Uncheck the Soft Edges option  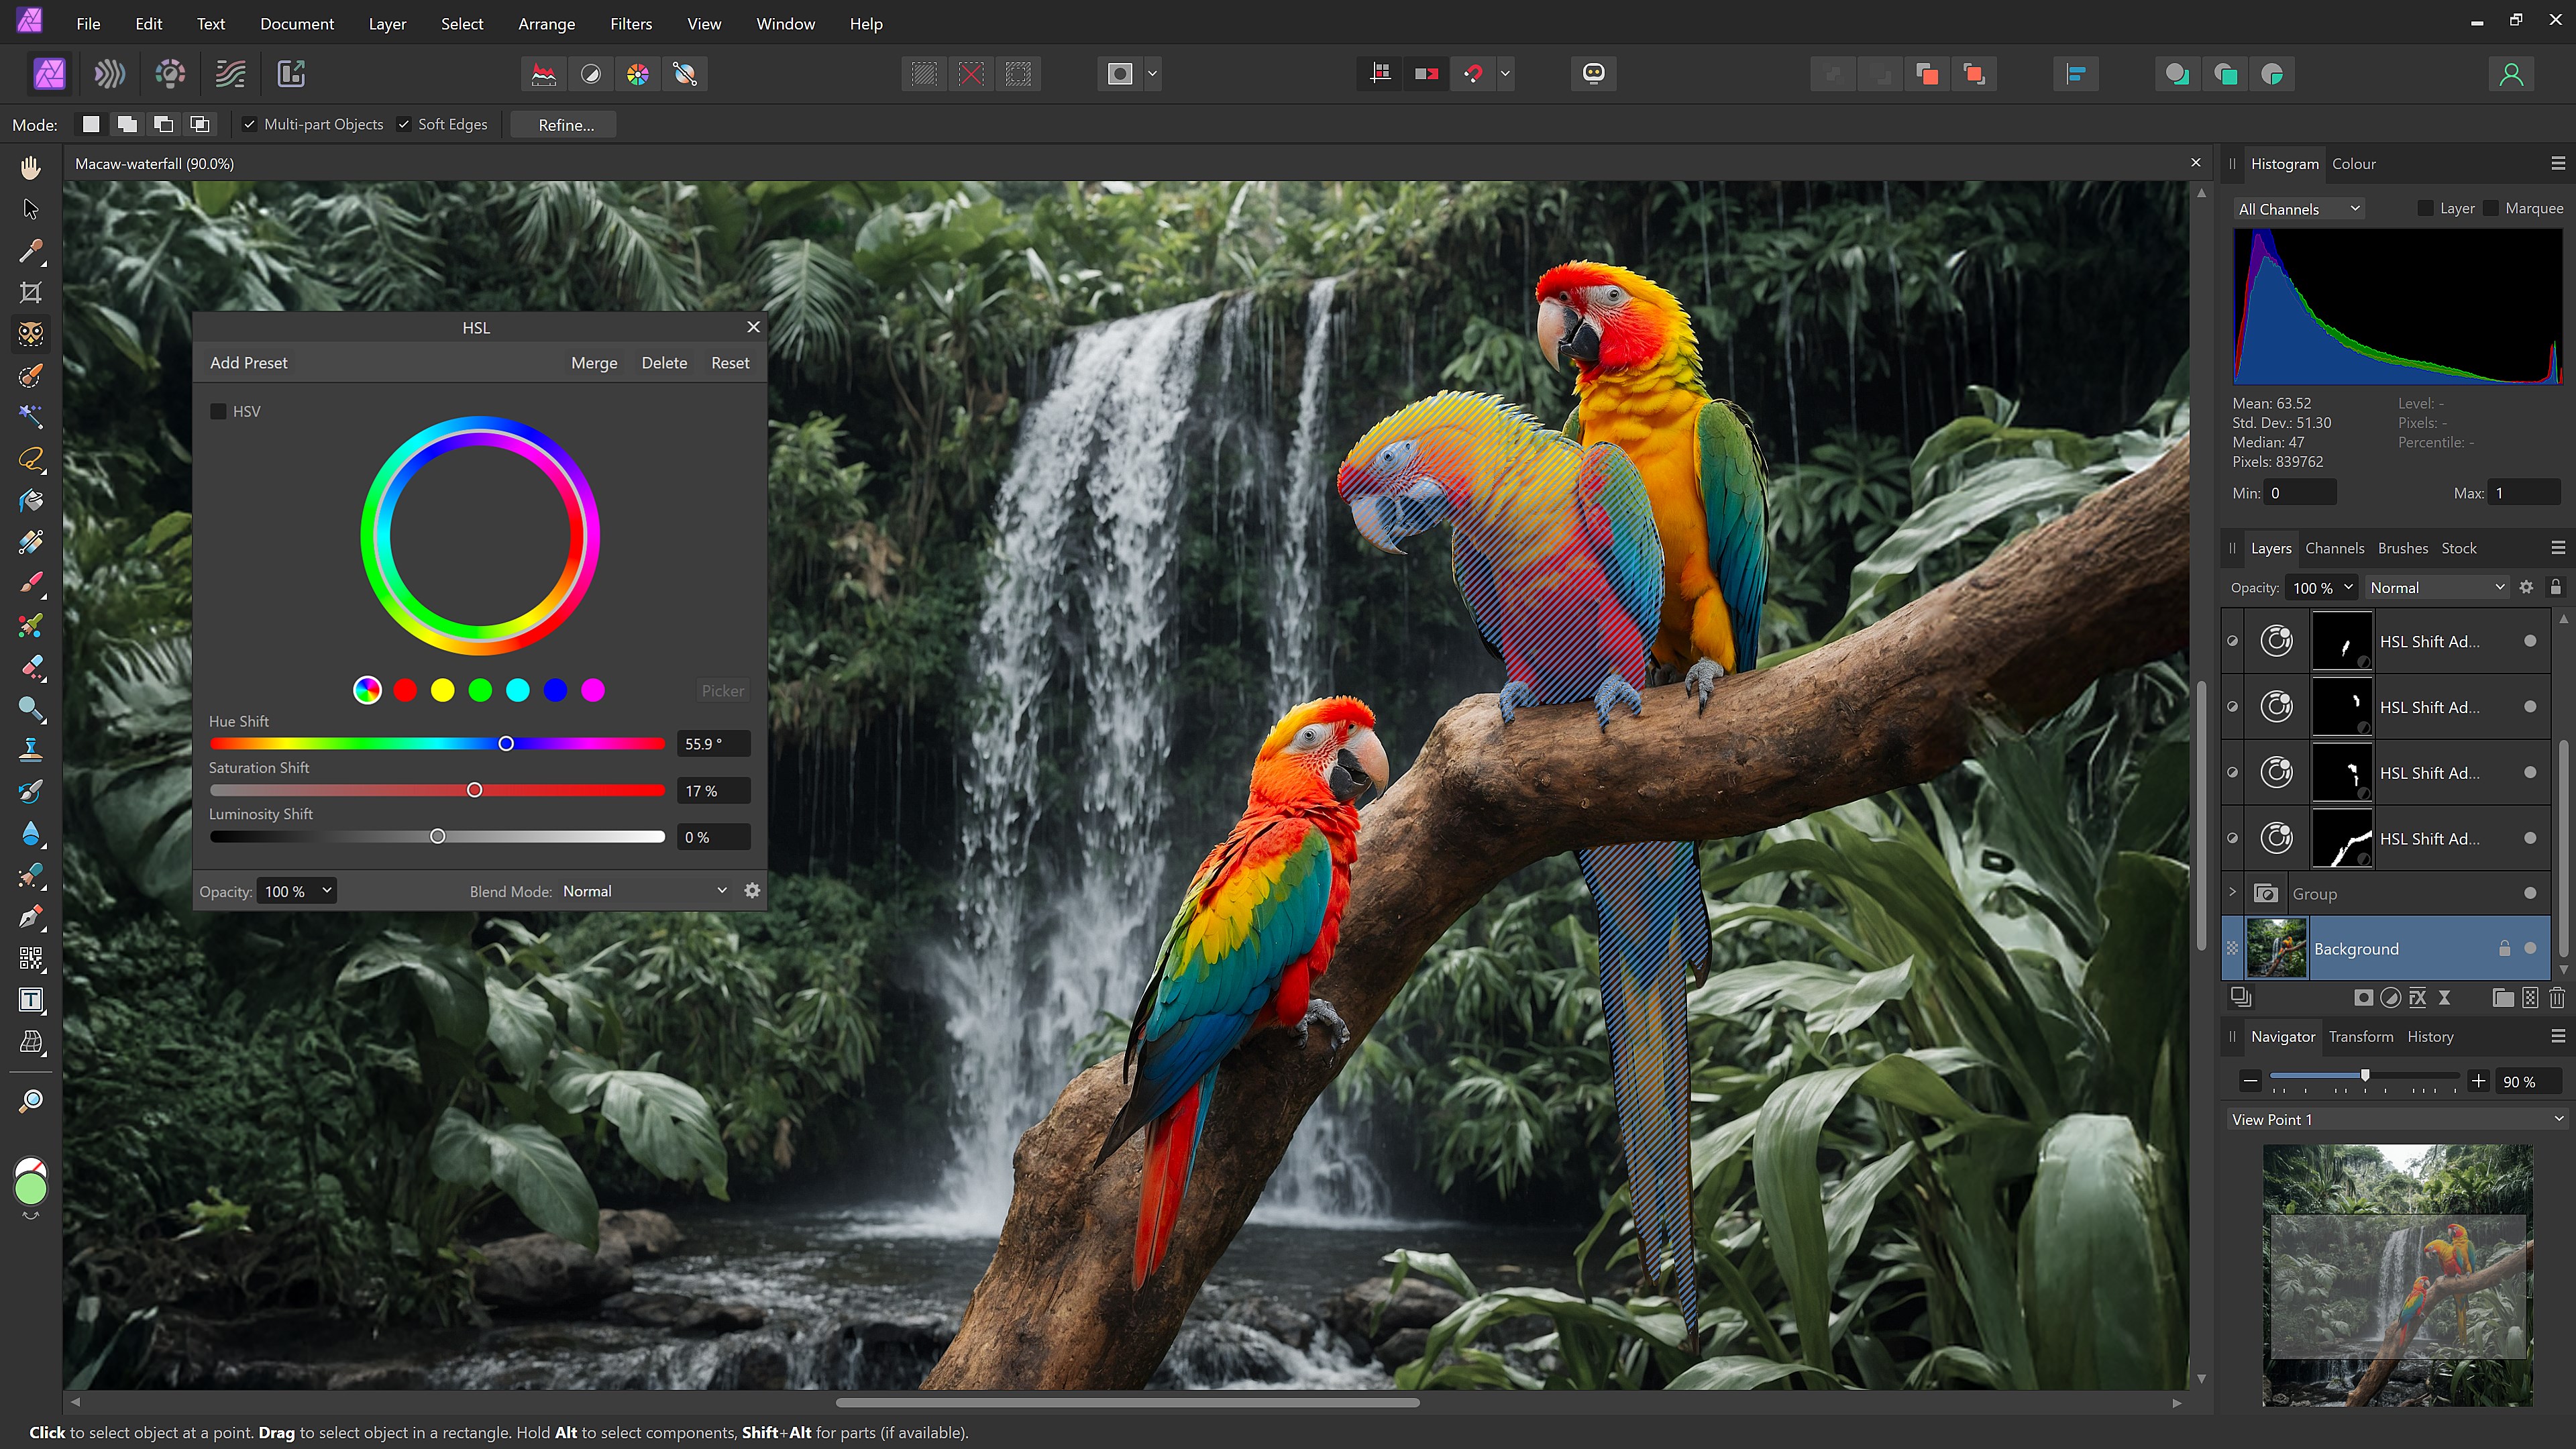pyautogui.click(x=404, y=124)
